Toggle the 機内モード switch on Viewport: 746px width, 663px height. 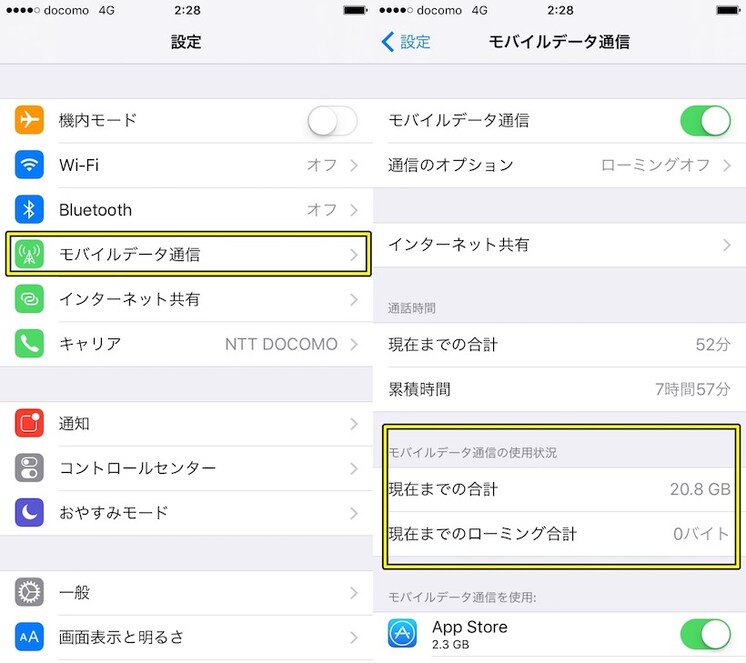[332, 121]
